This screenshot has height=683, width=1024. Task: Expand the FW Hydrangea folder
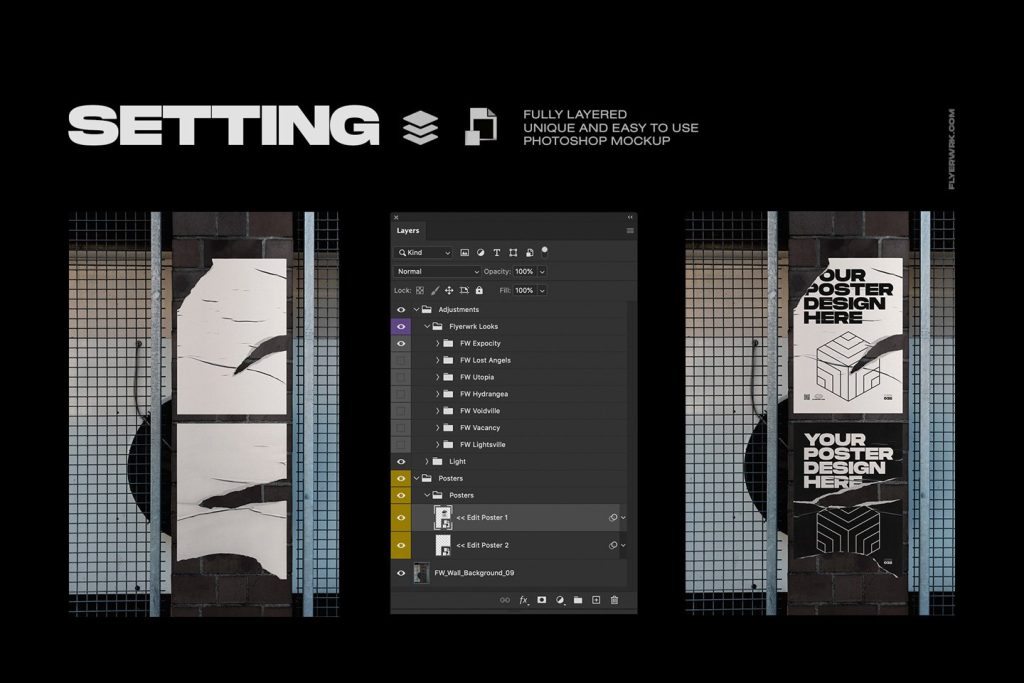click(438, 394)
